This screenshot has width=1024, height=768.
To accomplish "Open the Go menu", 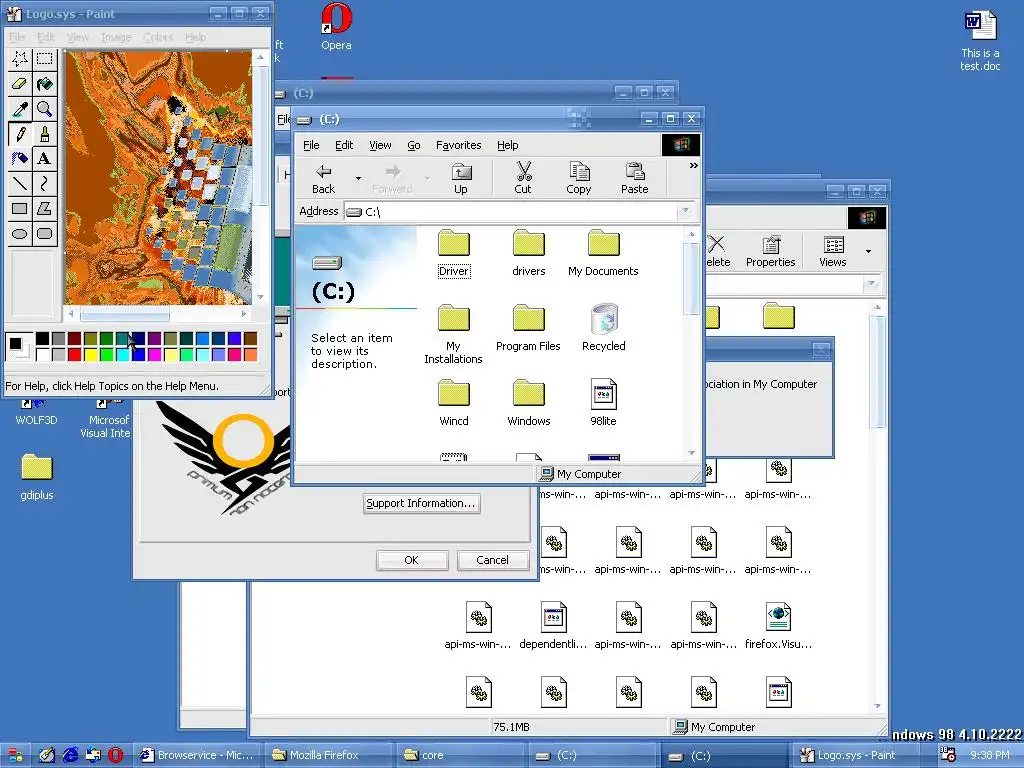I will (414, 145).
